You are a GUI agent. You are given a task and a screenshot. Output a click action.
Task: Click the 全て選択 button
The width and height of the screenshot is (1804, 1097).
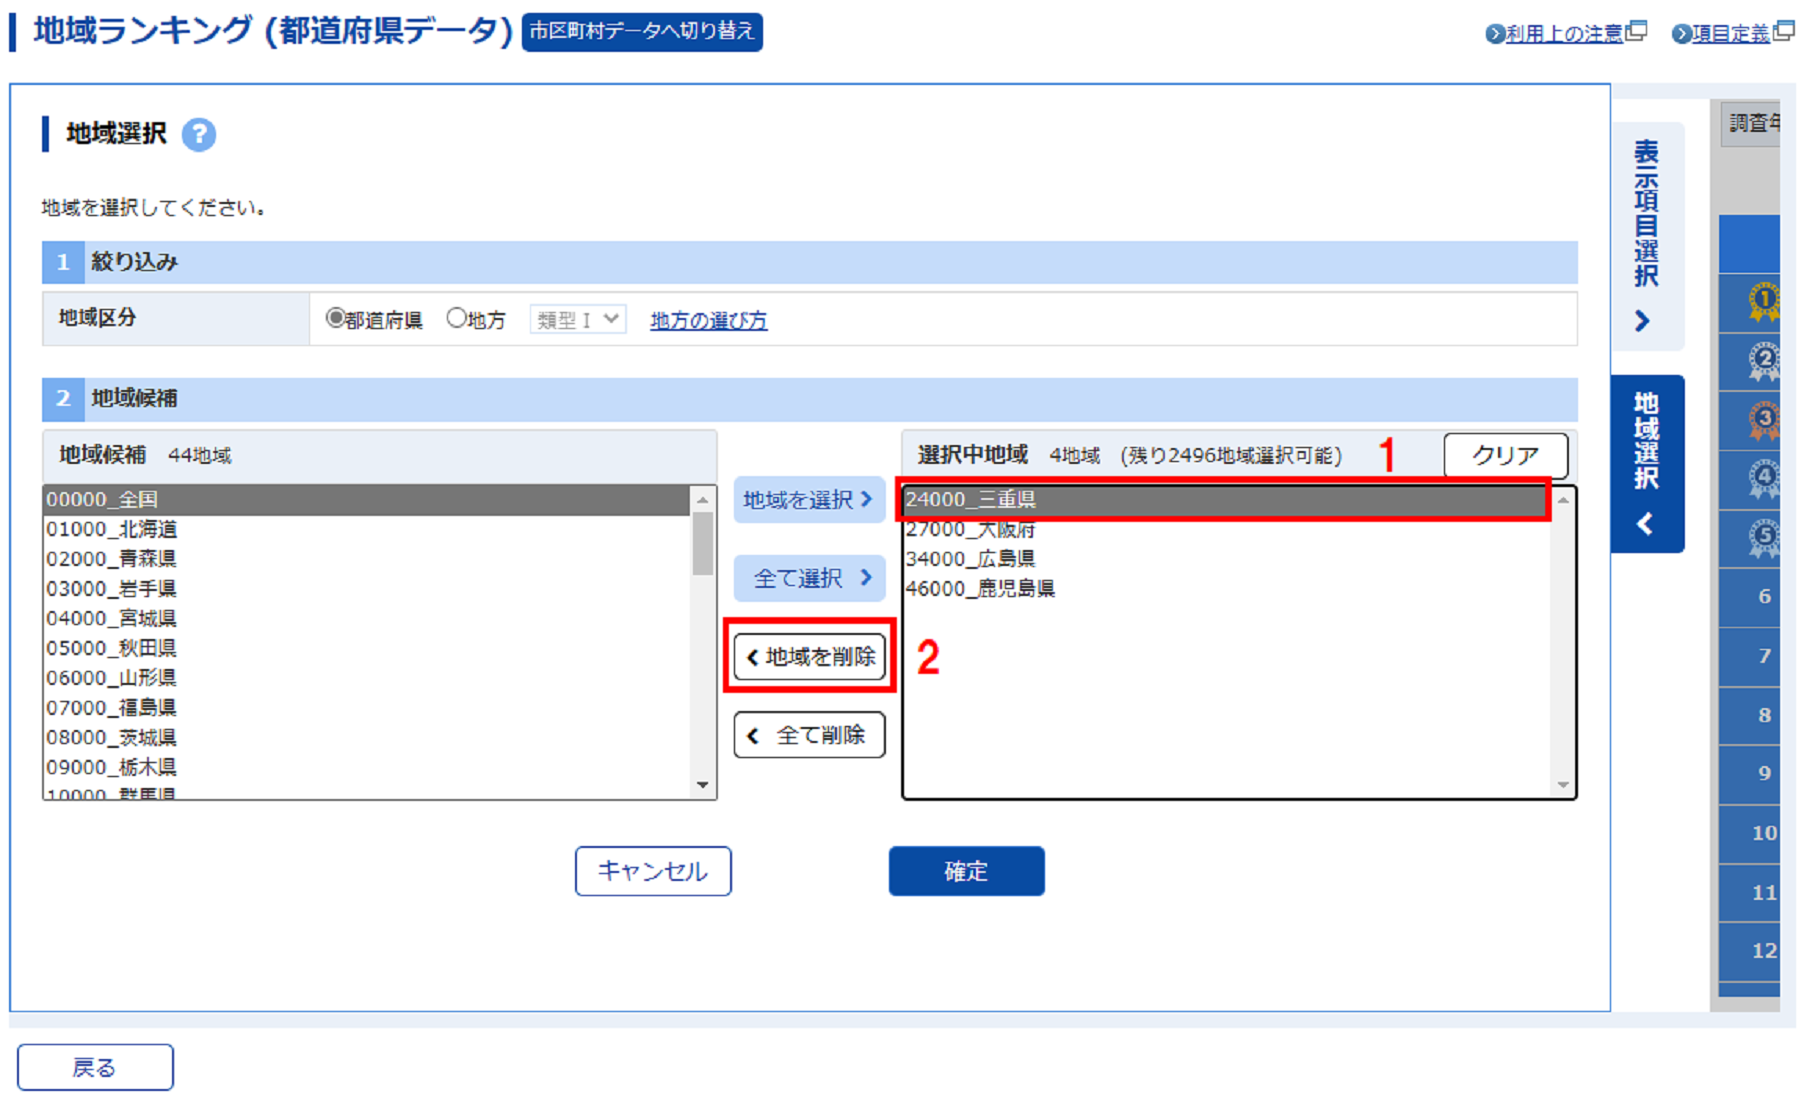pos(809,578)
